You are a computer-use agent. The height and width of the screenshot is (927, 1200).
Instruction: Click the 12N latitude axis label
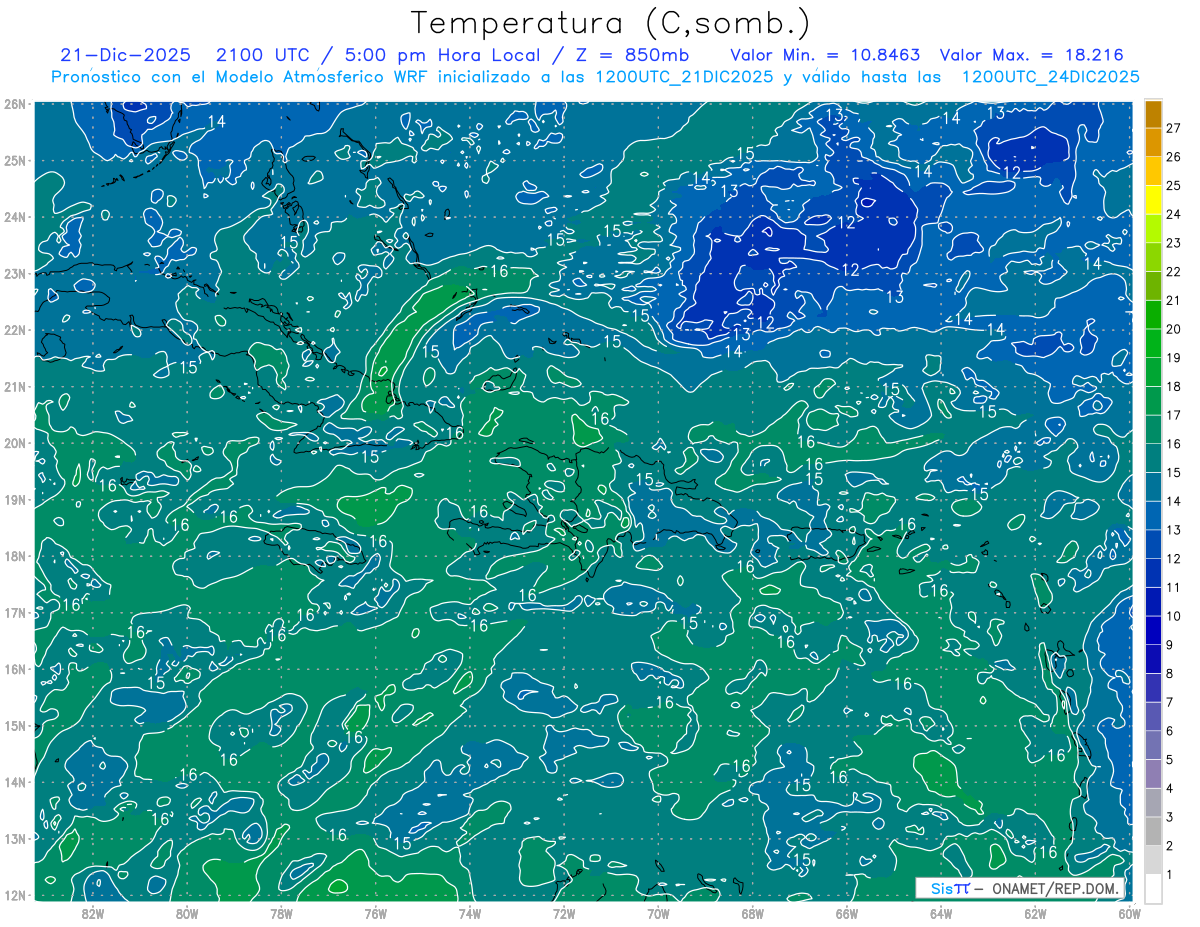pyautogui.click(x=15, y=895)
